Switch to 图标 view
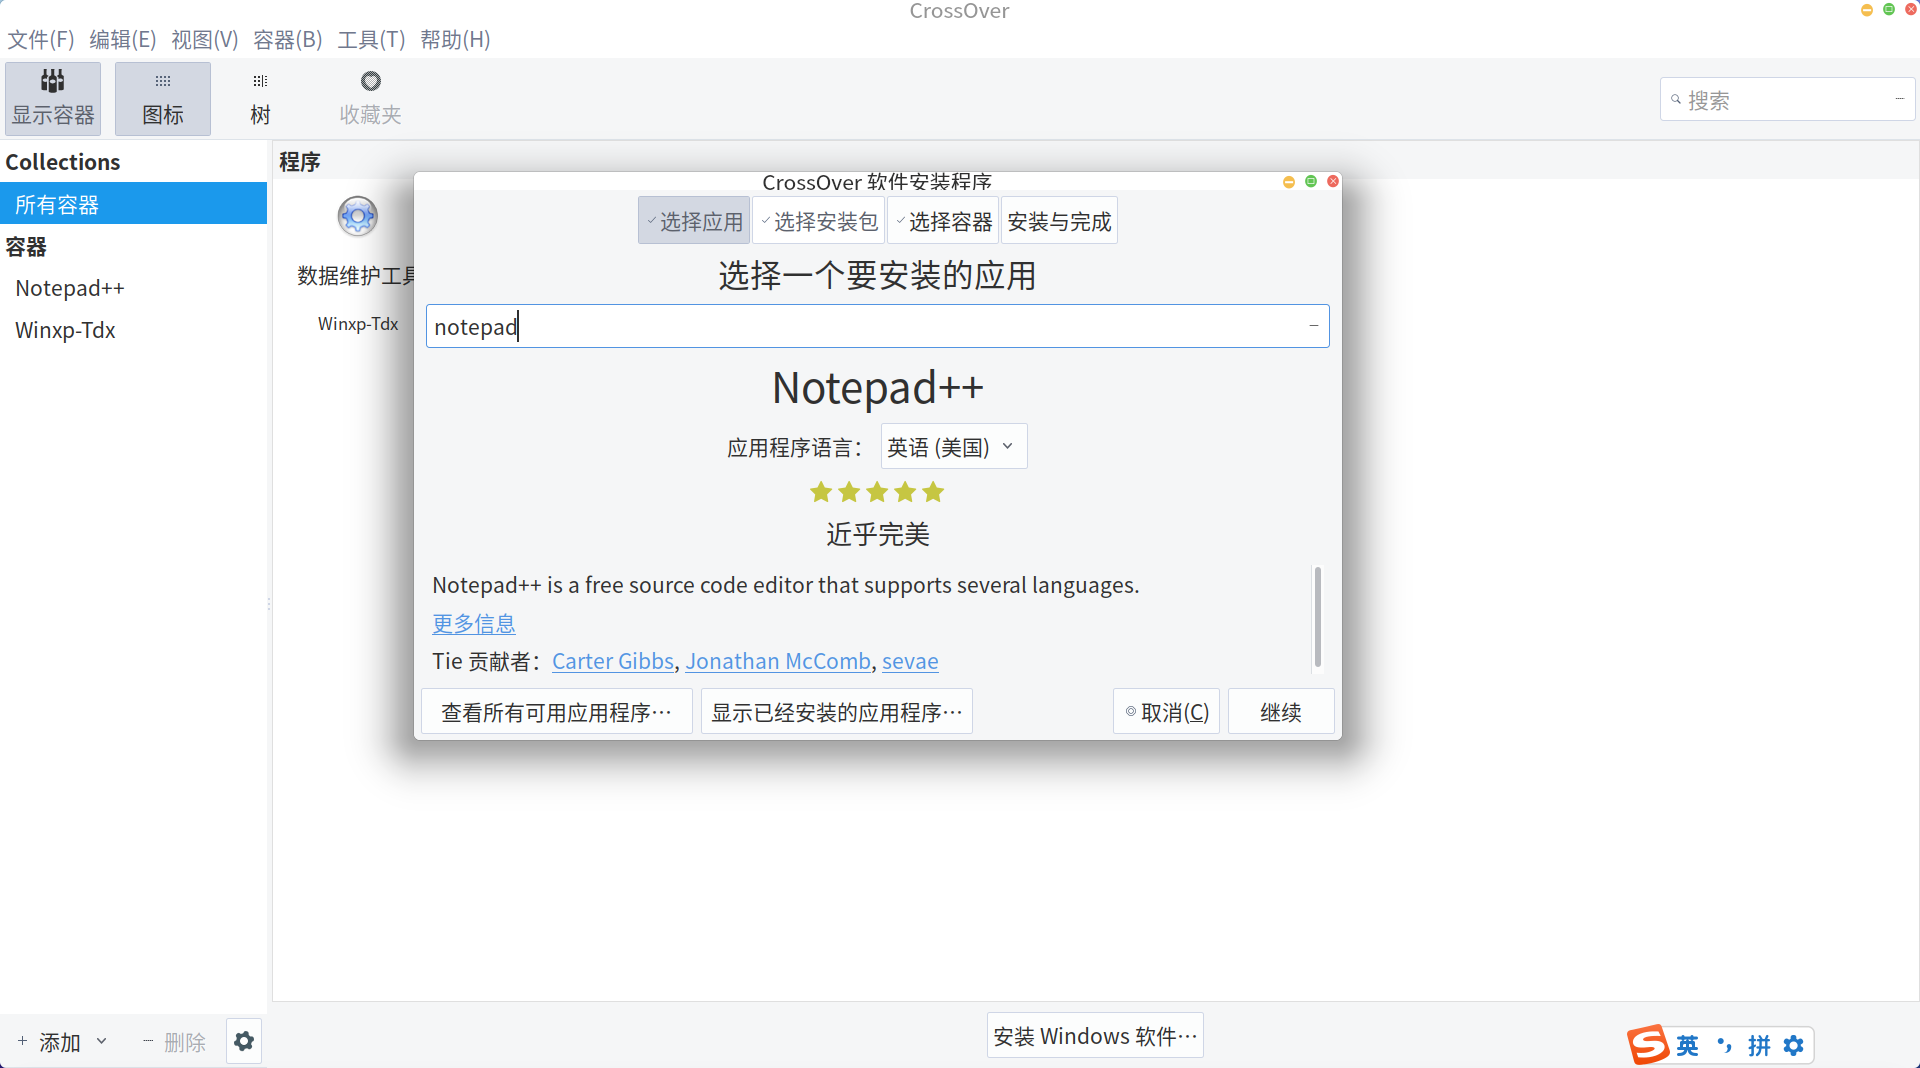1920x1068 pixels. (x=161, y=97)
